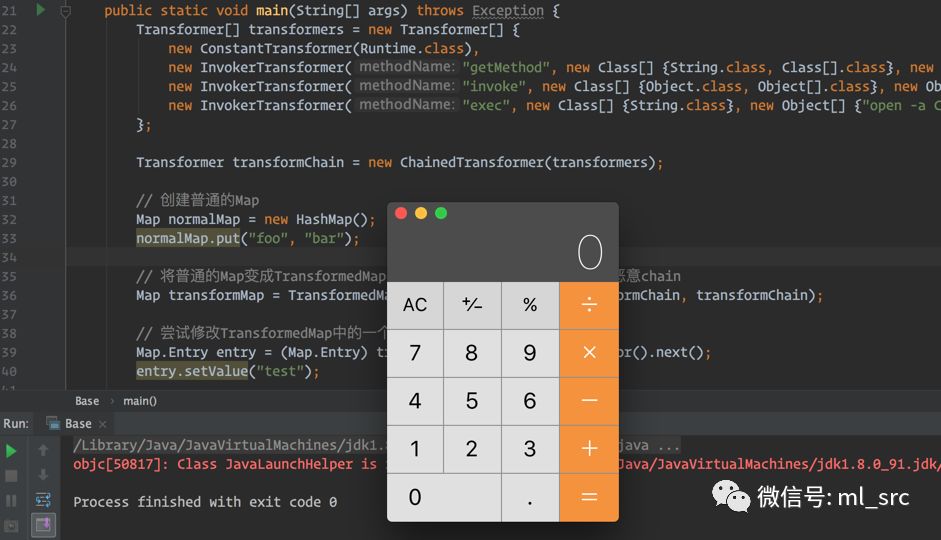The height and width of the screenshot is (540, 941).
Task: Close the Calculator with the red button
Action: point(401,214)
